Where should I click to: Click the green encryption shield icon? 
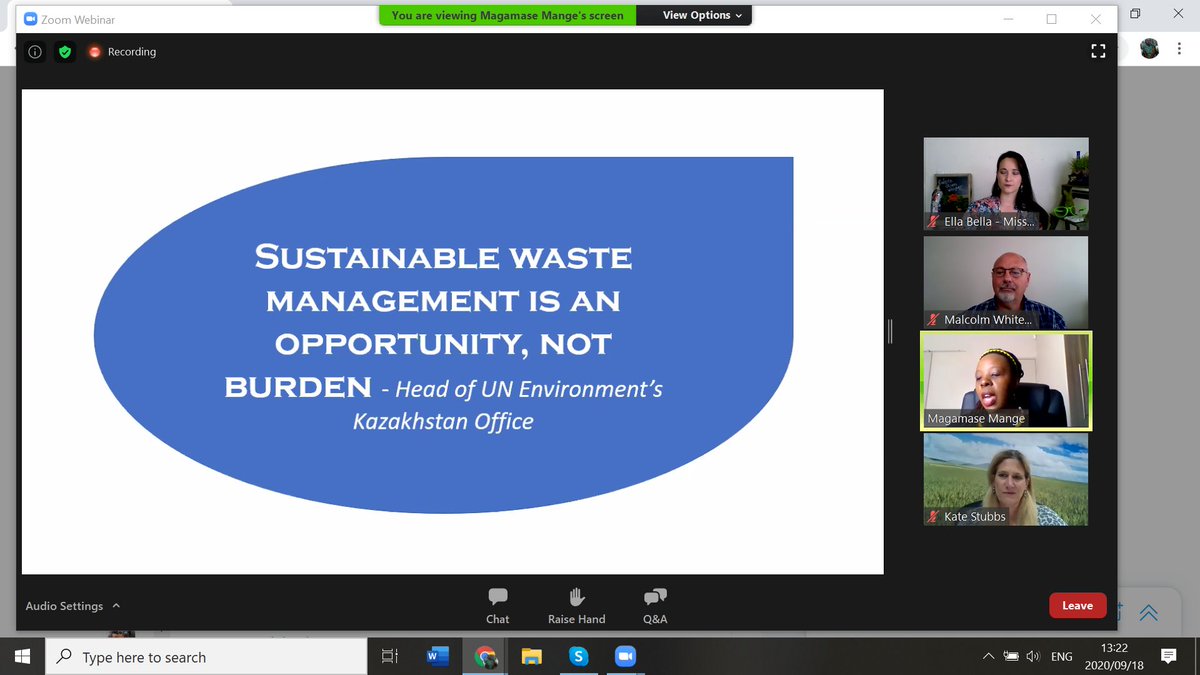pyautogui.click(x=65, y=52)
